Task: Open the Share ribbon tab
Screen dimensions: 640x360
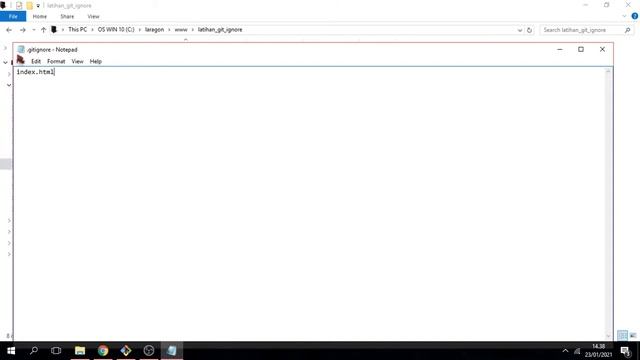Action: pyautogui.click(x=67, y=16)
